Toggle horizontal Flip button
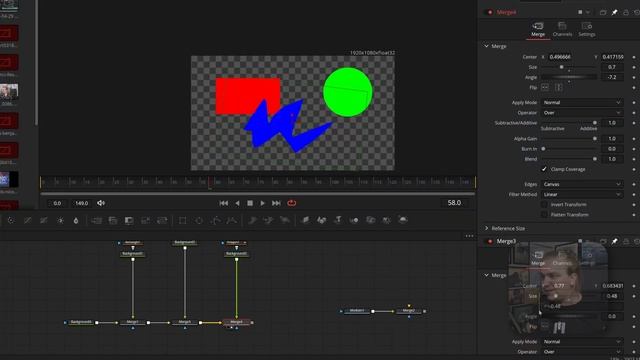 pyautogui.click(x=545, y=87)
